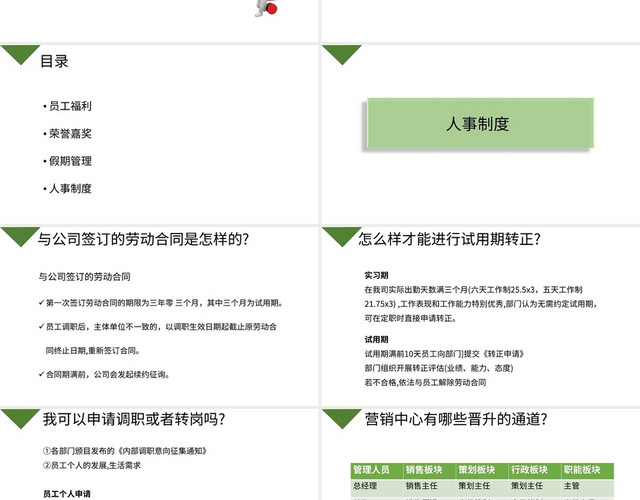Screen dimensions: 640x500
Task: Click the bold label 员工个人申请
Action: tap(67, 494)
